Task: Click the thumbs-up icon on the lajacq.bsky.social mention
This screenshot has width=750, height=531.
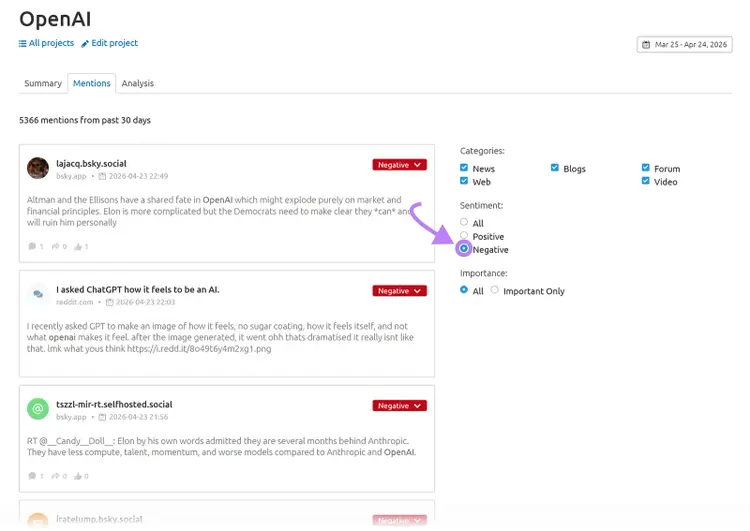Action: click(x=78, y=246)
